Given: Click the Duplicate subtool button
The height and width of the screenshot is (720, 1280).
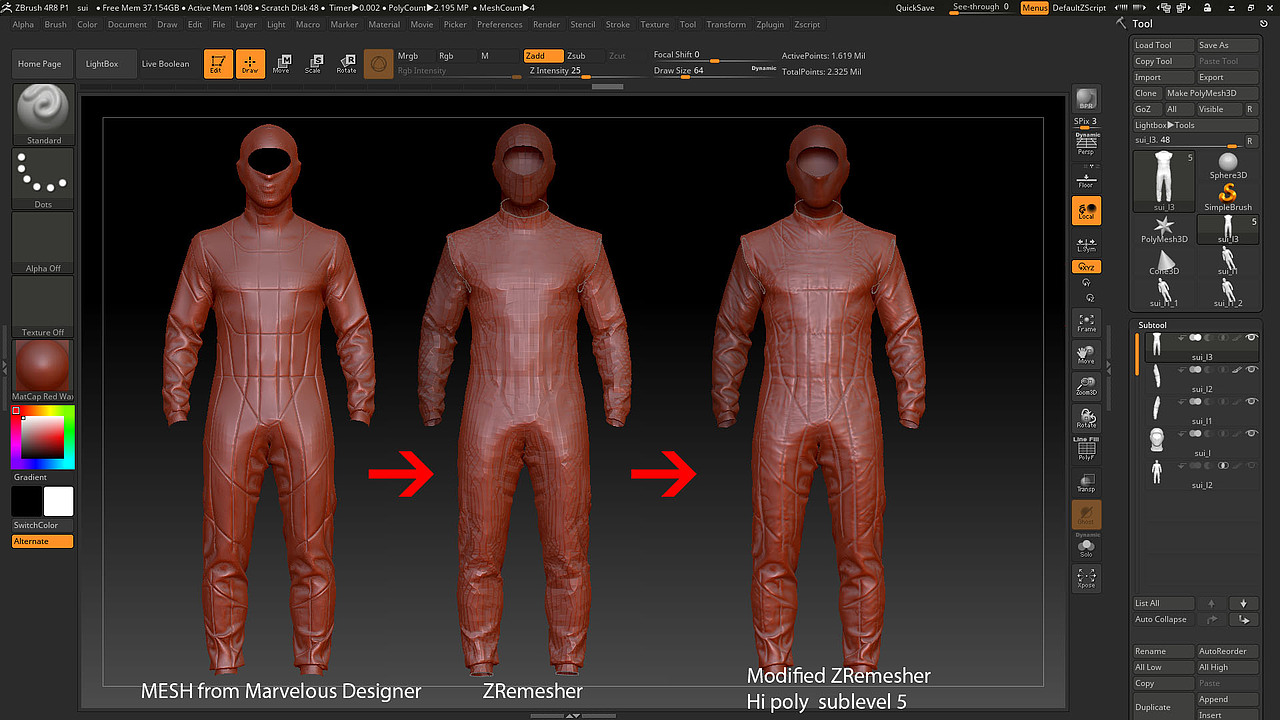Looking at the screenshot, I should 1164,707.
